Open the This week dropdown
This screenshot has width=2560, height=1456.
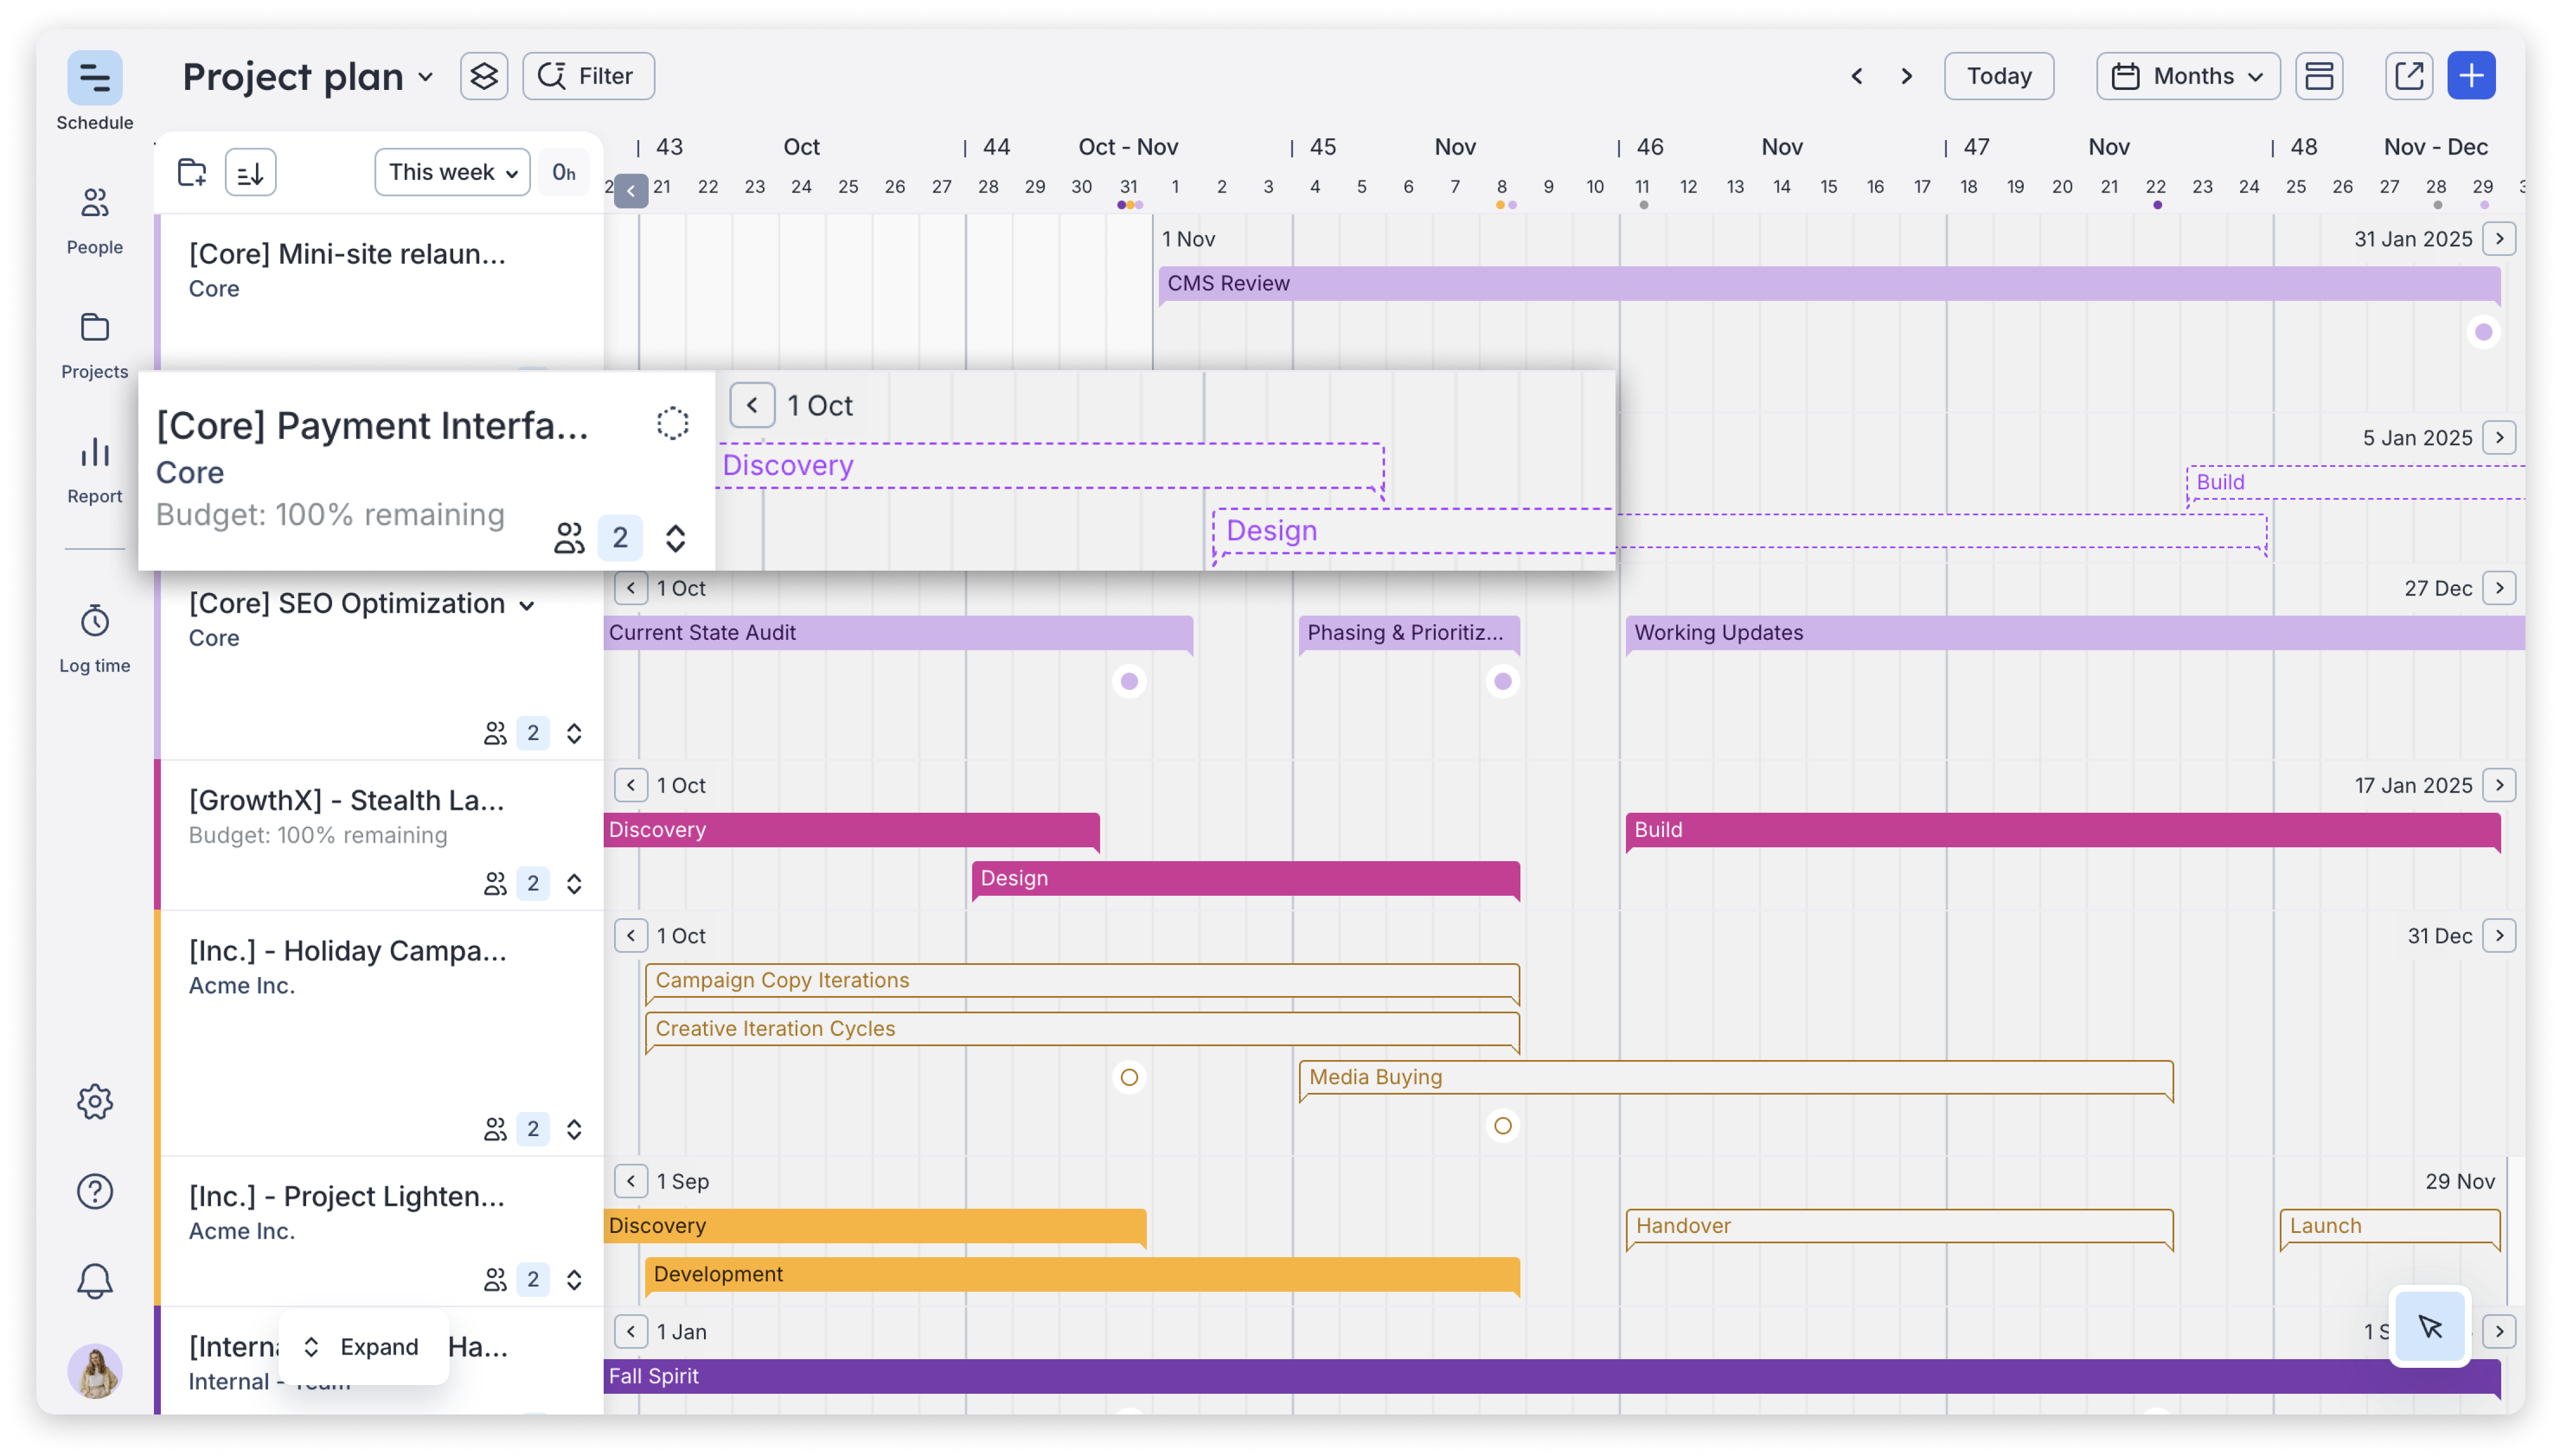point(451,171)
